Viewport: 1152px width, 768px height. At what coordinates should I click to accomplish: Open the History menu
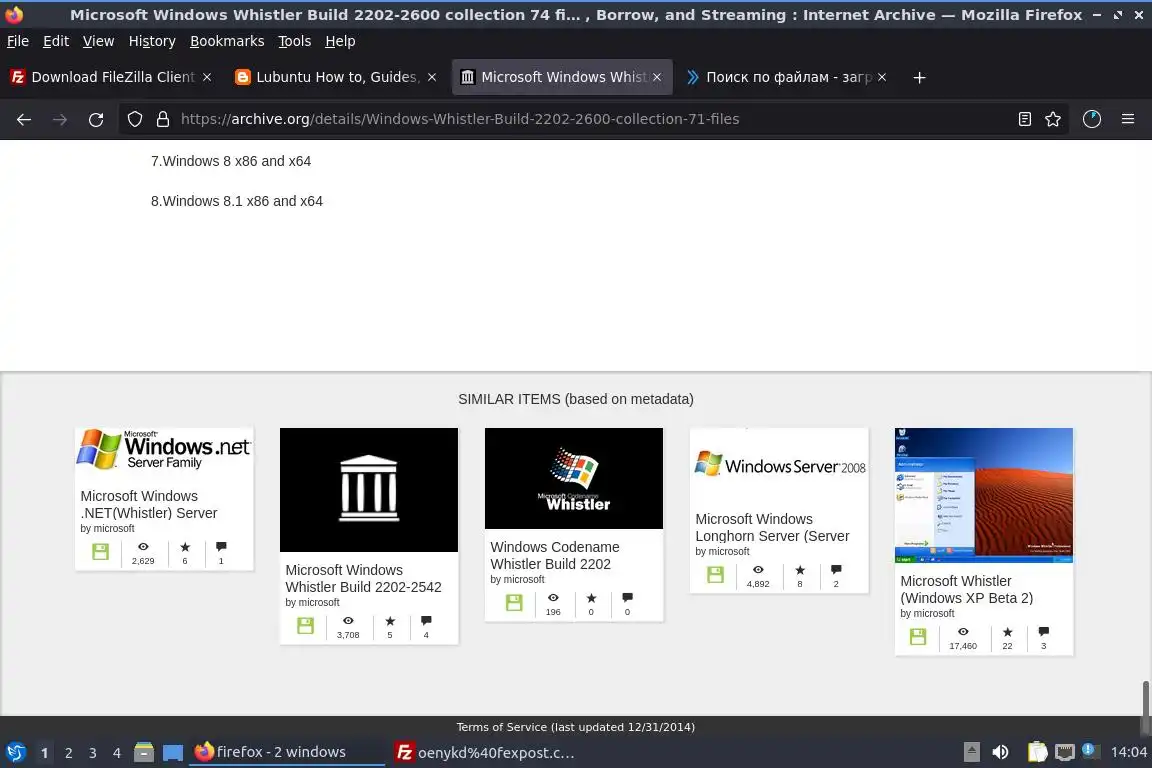click(x=152, y=41)
